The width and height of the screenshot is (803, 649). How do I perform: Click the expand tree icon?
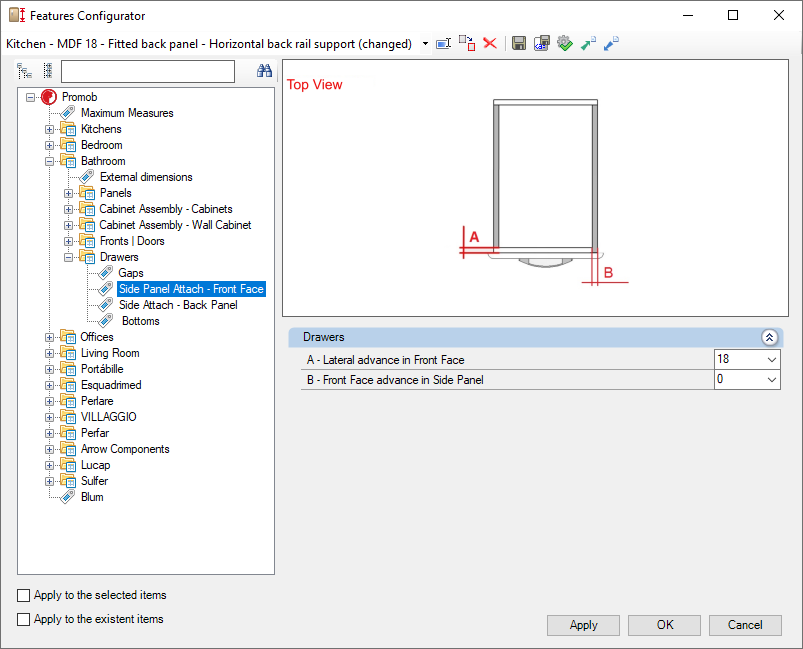click(24, 71)
